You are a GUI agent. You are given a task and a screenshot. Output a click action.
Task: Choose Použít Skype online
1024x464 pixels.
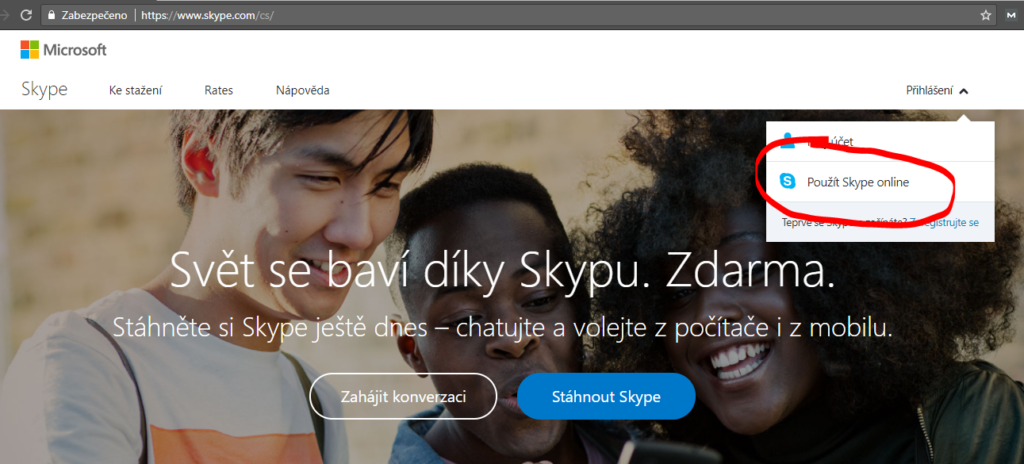880,182
